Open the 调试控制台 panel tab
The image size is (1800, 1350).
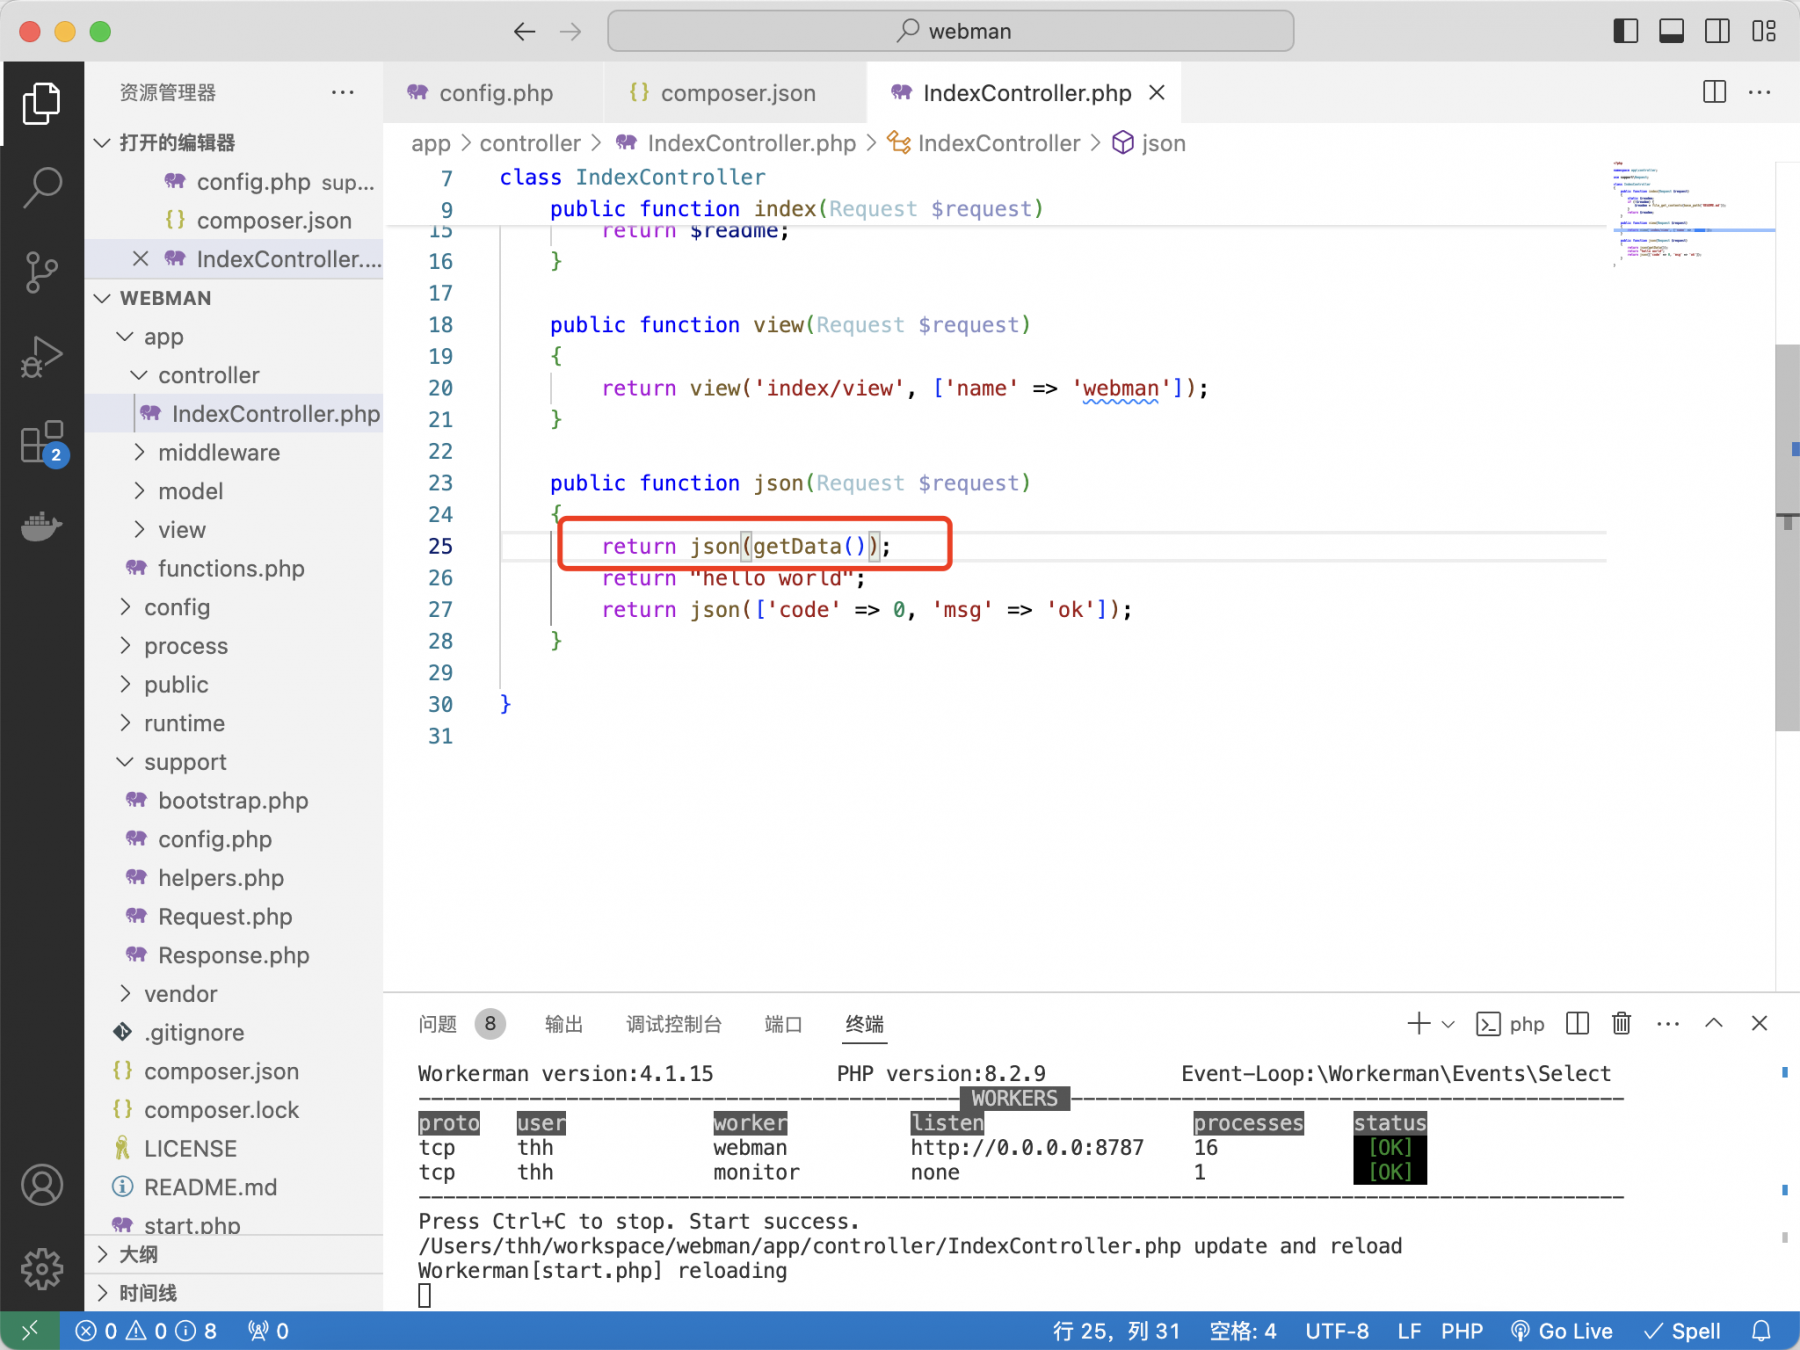[x=673, y=1024]
